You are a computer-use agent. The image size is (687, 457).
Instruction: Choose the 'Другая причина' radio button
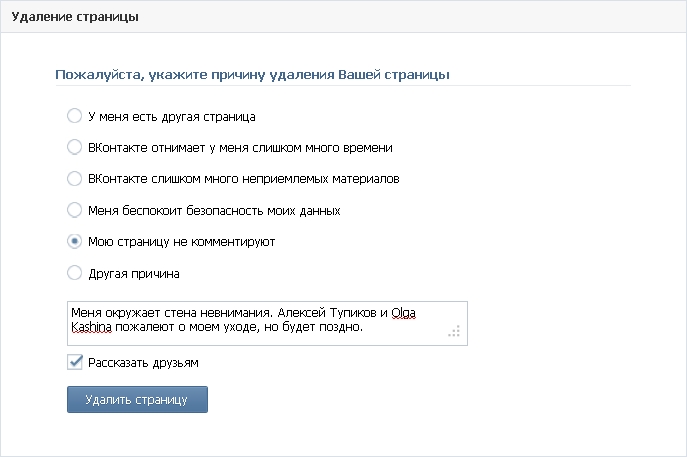74,273
